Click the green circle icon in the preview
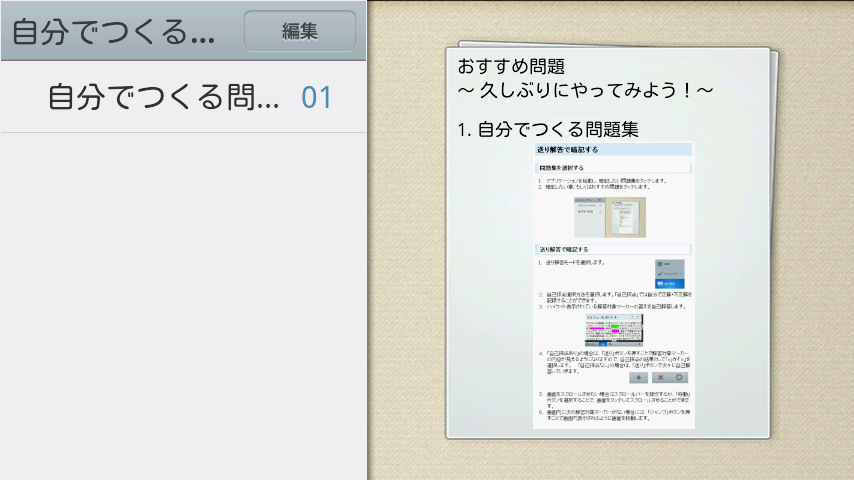Viewport: 854px width, 480px height. (679, 378)
